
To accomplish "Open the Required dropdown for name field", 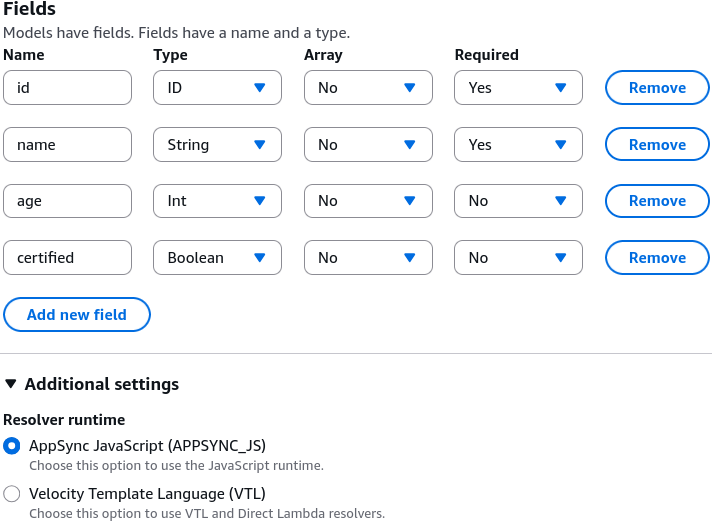I will (x=518, y=145).
